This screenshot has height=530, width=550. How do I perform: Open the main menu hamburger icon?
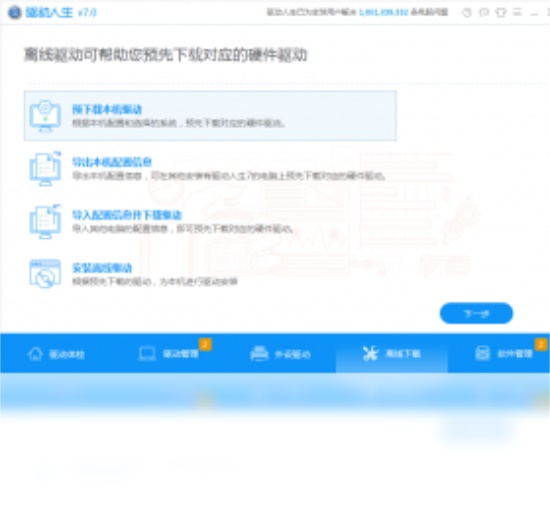click(517, 12)
